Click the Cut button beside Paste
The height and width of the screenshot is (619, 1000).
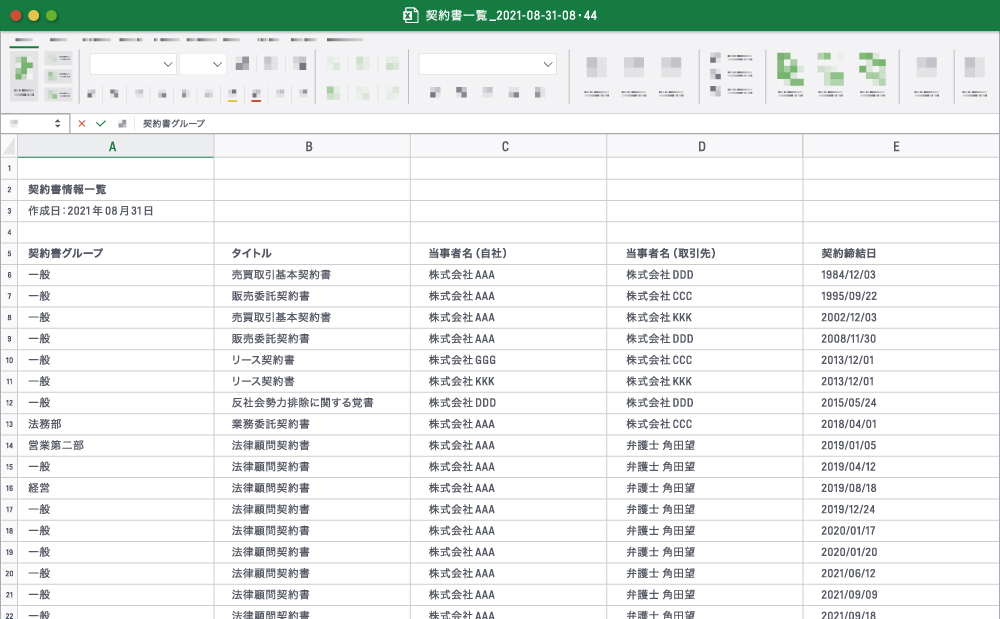click(x=58, y=60)
